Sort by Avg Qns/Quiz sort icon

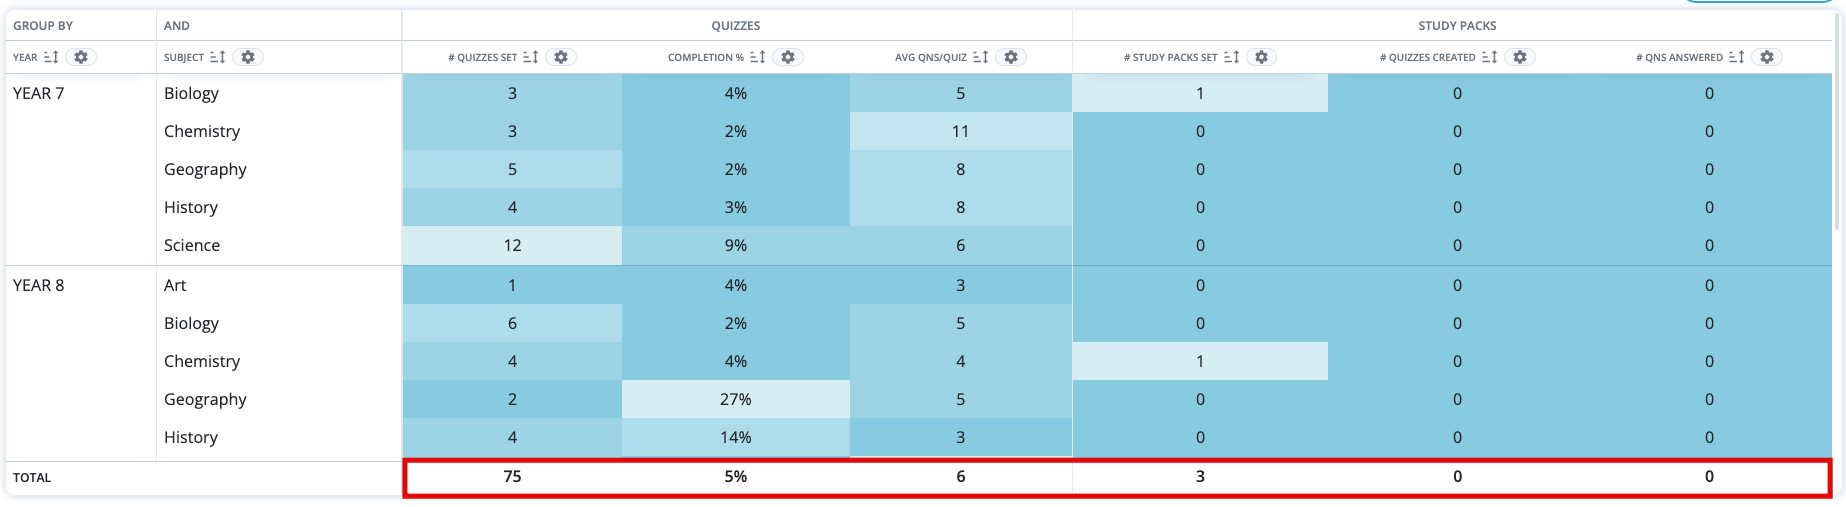pyautogui.click(x=981, y=57)
